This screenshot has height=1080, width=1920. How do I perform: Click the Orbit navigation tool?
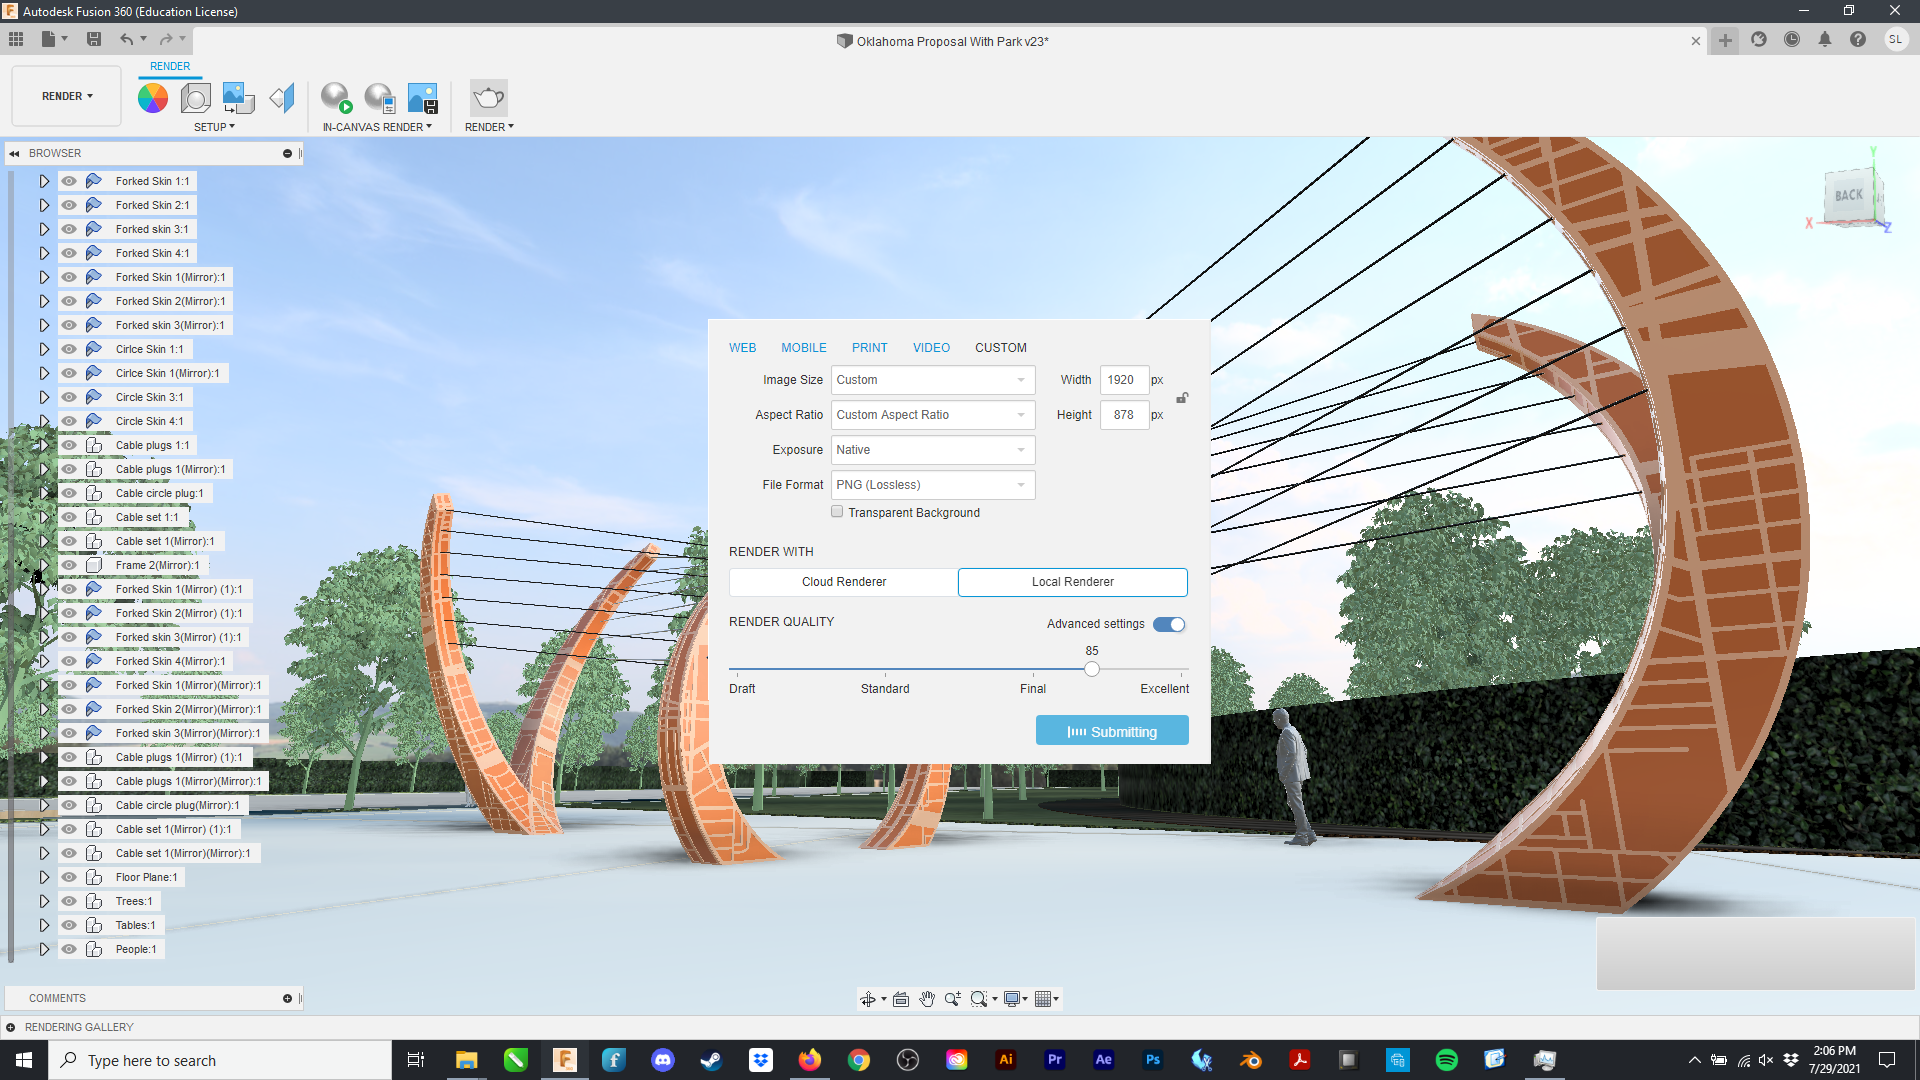point(868,999)
